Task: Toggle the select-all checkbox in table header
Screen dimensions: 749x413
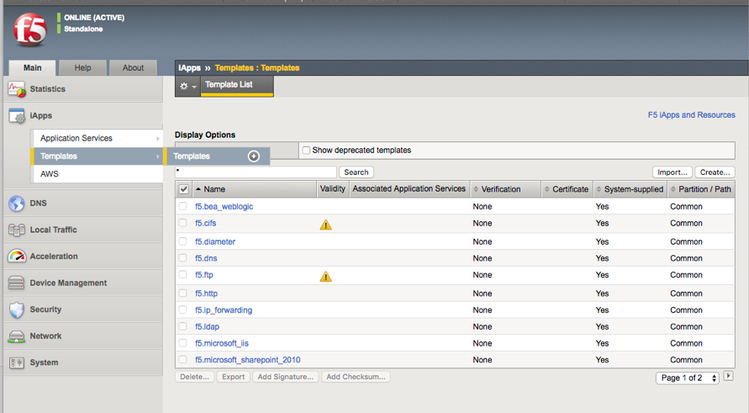Action: point(183,188)
